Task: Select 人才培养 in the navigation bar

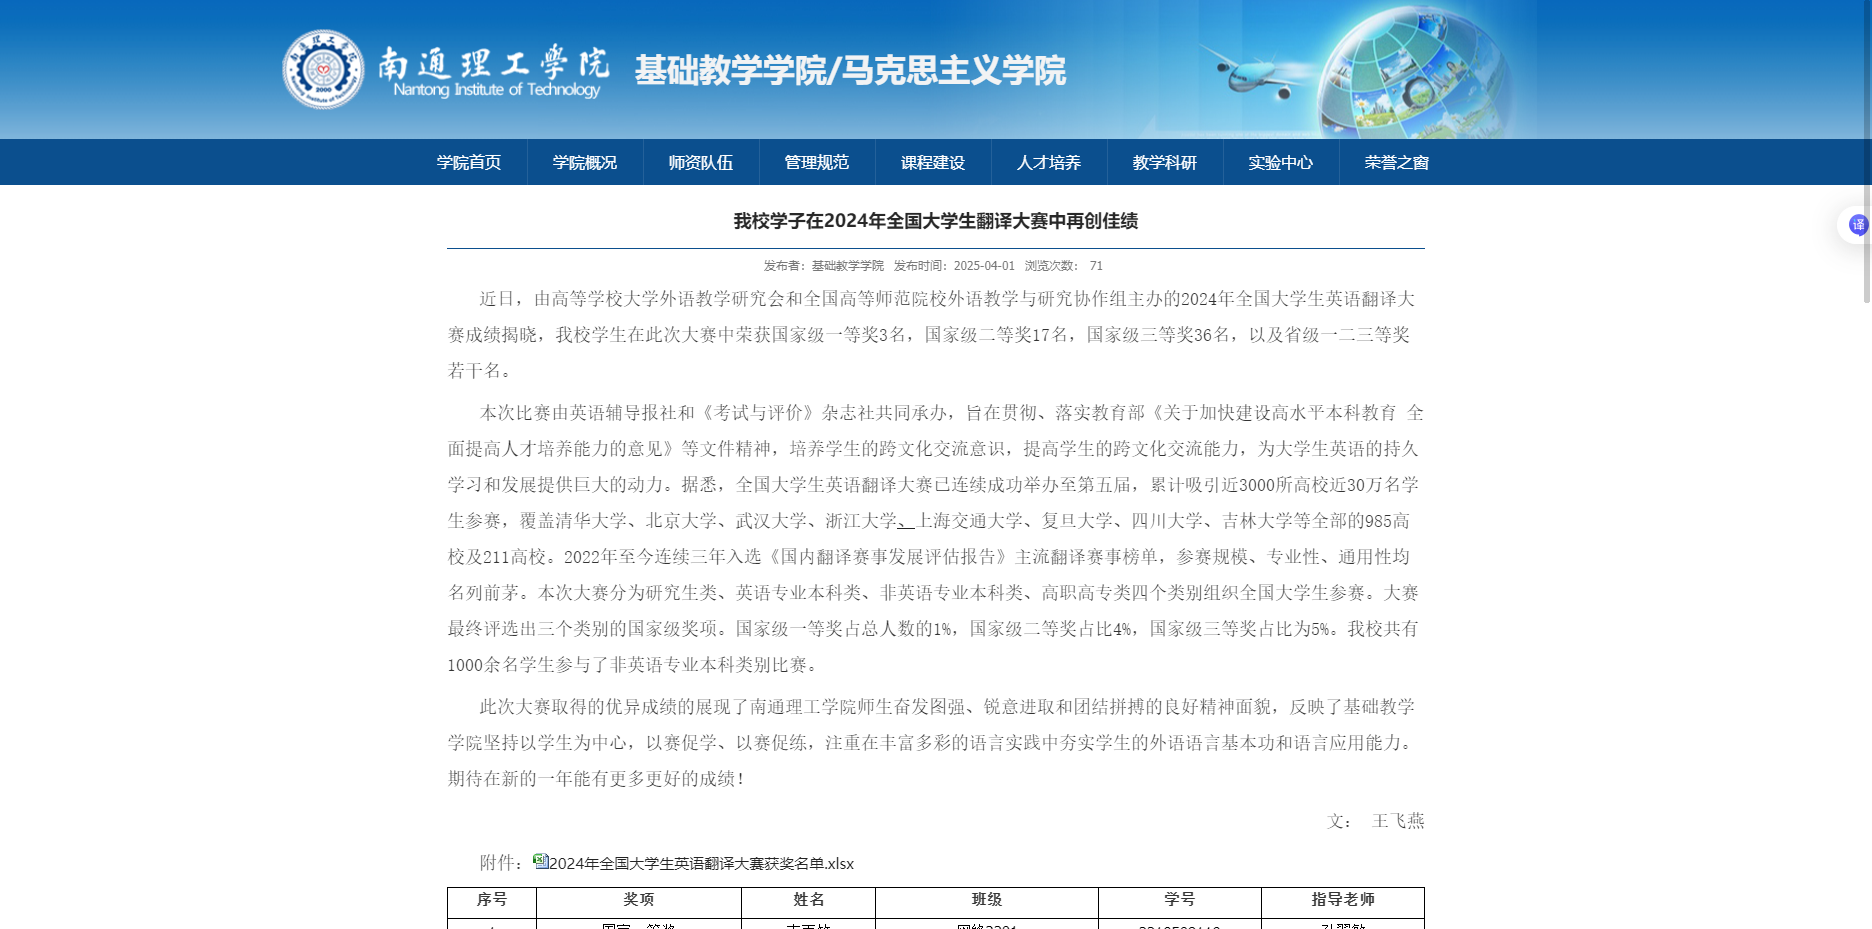Action: coord(1049,163)
